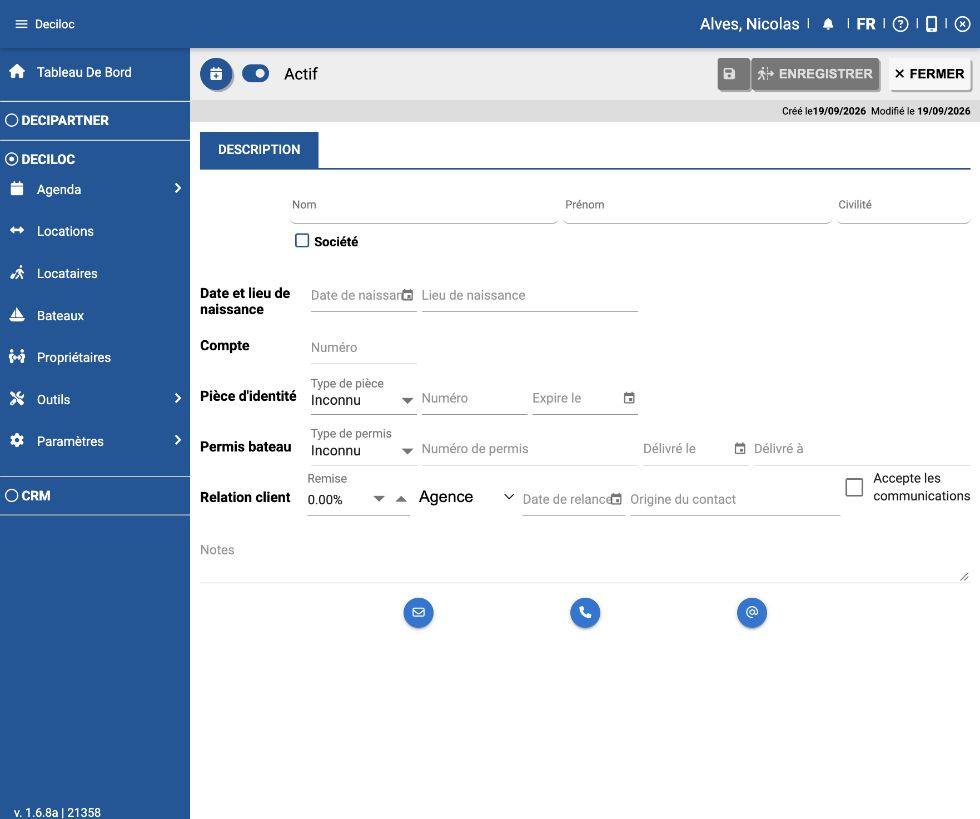
Task: Open calendar picker for Date de naissance
Action: [x=408, y=295]
